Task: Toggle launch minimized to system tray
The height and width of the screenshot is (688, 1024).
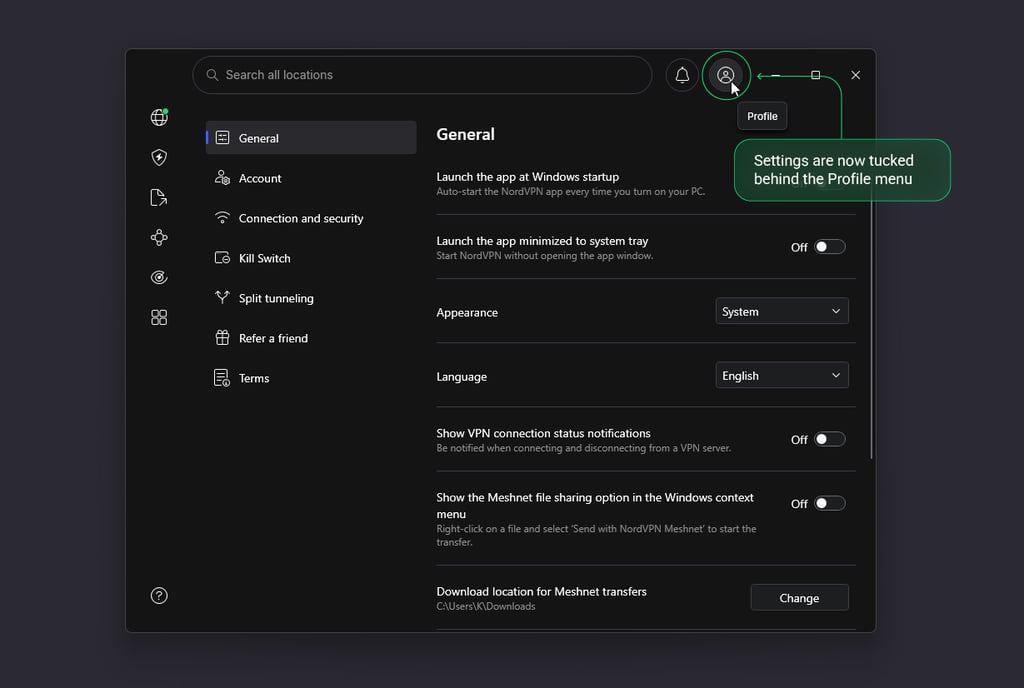Action: pyautogui.click(x=829, y=247)
